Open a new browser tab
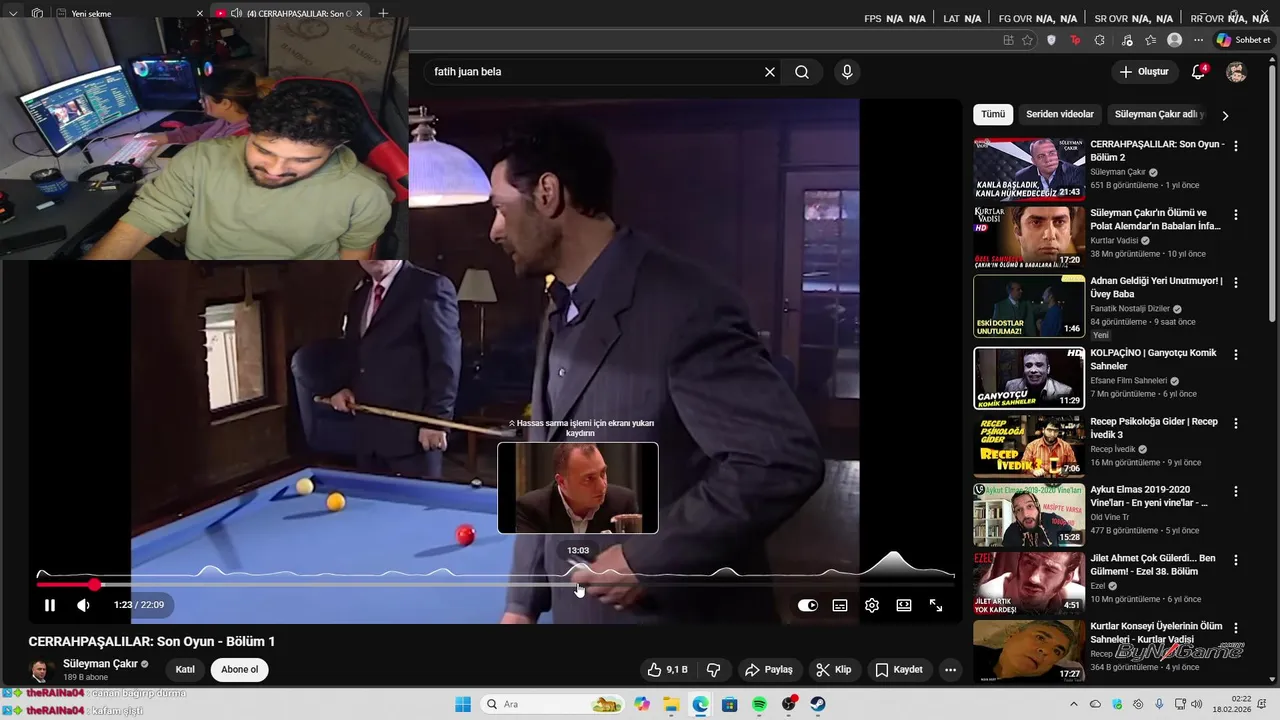The width and height of the screenshot is (1280, 720). (383, 14)
